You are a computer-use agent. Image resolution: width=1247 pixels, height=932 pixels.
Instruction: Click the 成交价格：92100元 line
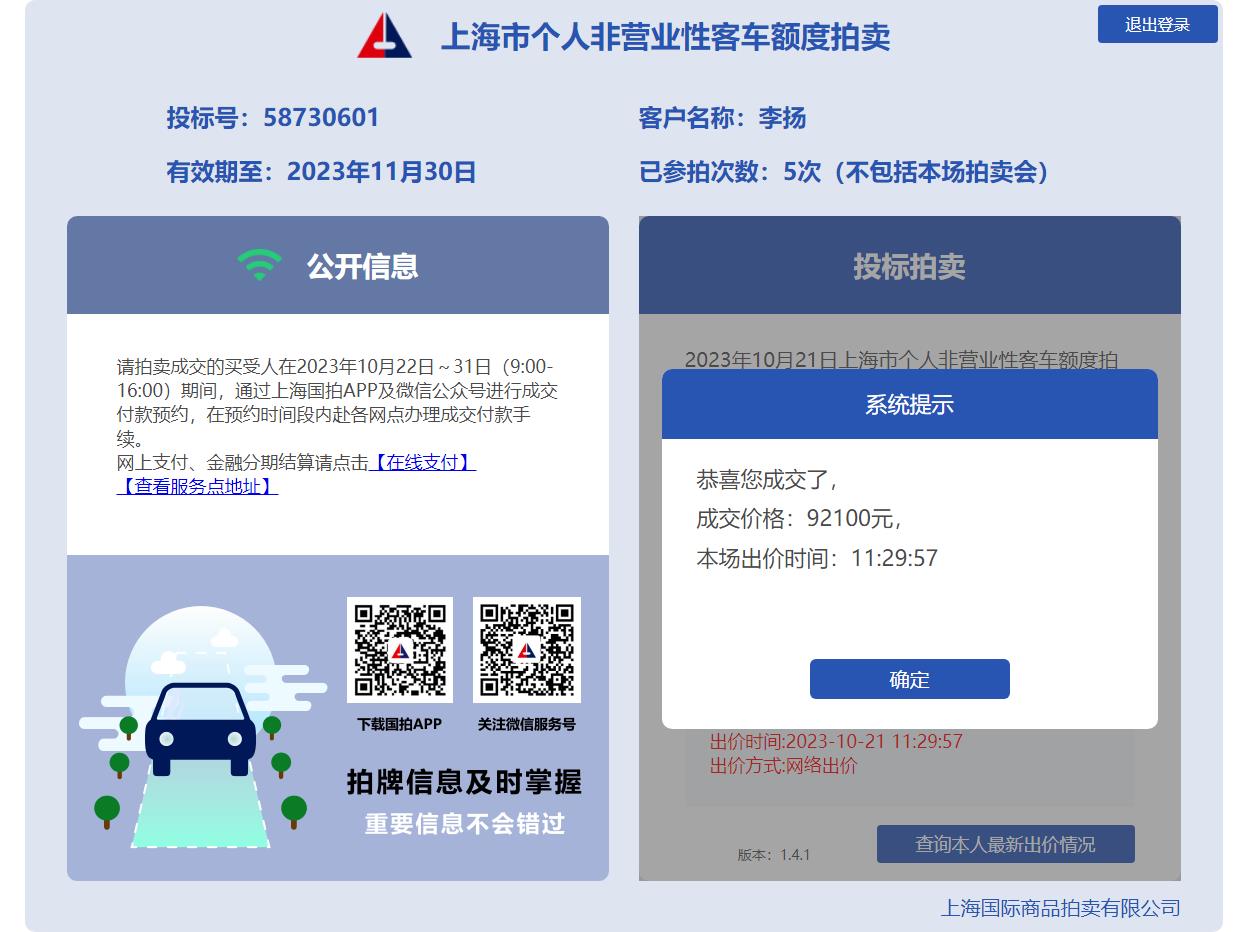(x=799, y=519)
